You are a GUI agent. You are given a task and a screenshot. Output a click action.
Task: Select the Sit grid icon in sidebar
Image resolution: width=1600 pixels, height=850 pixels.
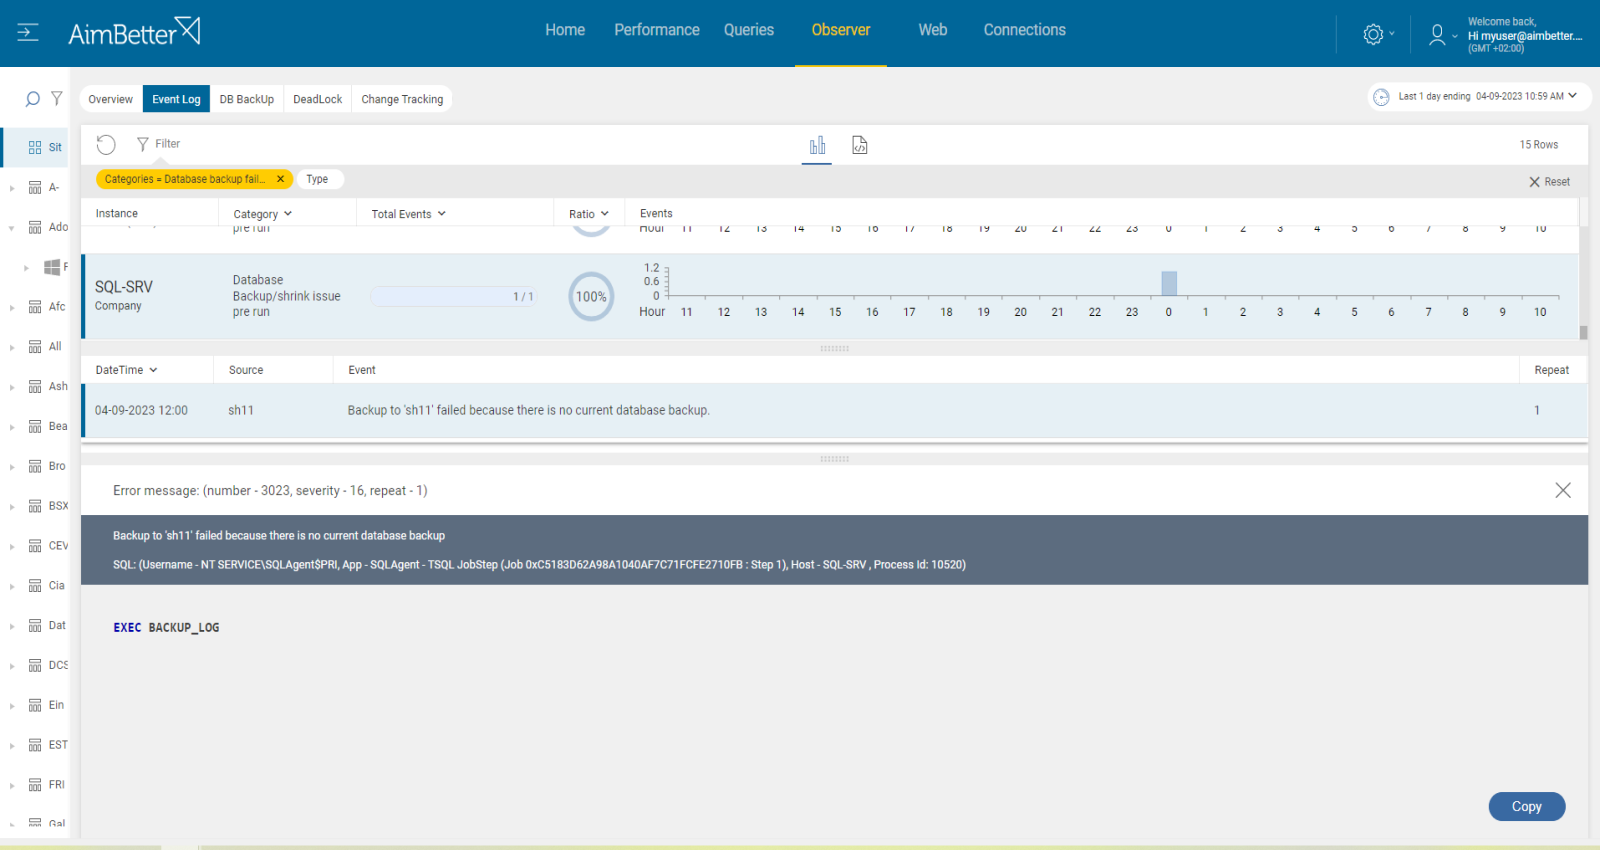pos(35,147)
